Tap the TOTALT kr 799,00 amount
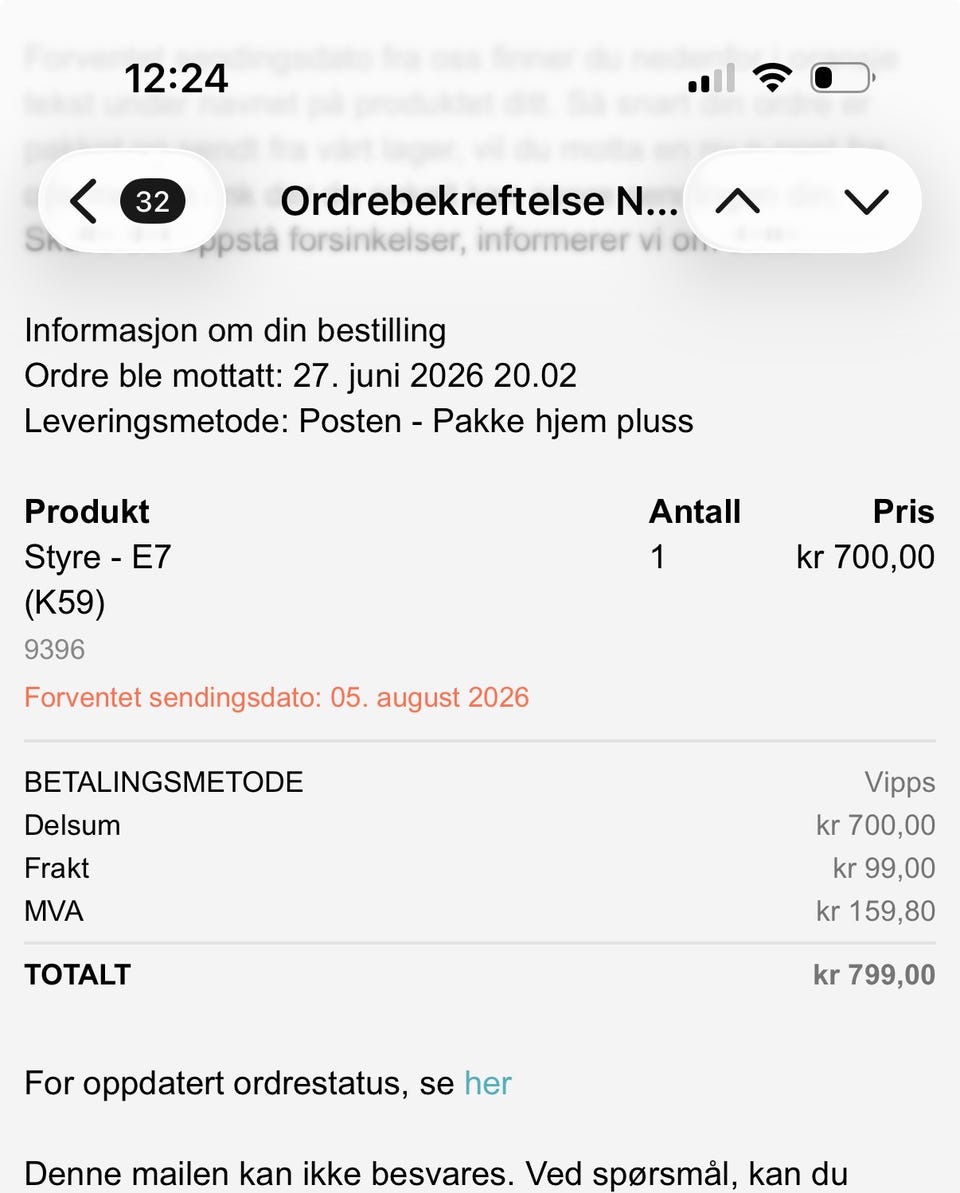The width and height of the screenshot is (960, 1193). tap(874, 975)
